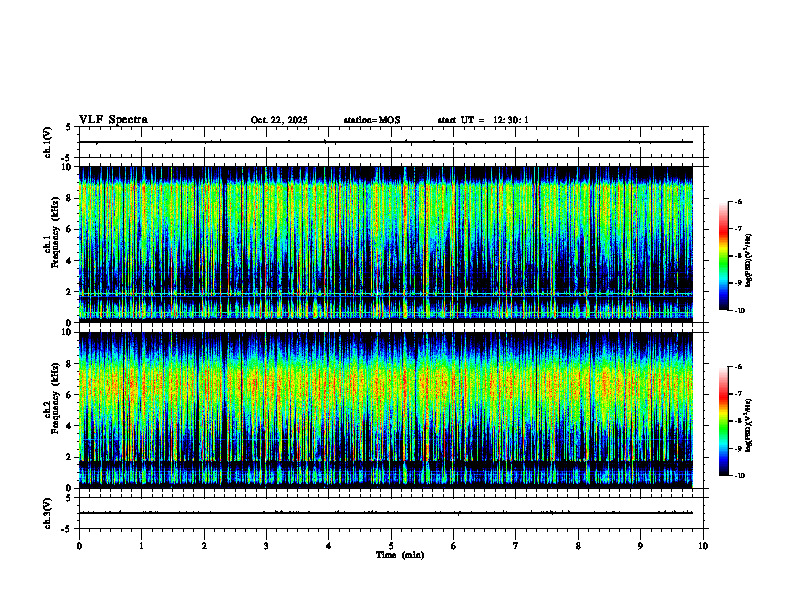Click the "Time (min)" axis label
The image size is (792, 612).
pos(400,555)
